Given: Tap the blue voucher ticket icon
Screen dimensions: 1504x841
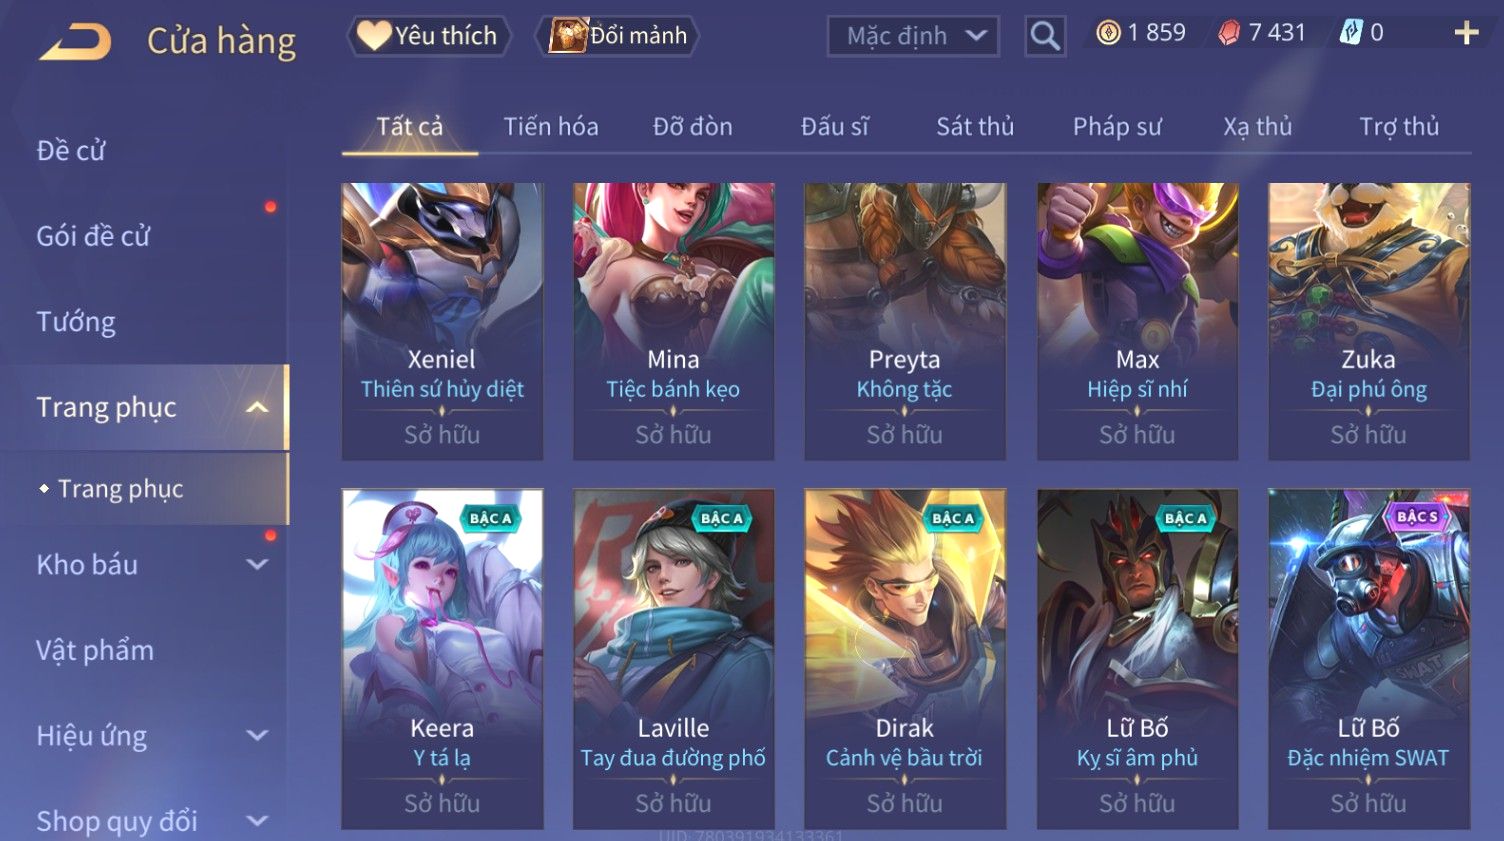Looking at the screenshot, I should [x=1351, y=33].
